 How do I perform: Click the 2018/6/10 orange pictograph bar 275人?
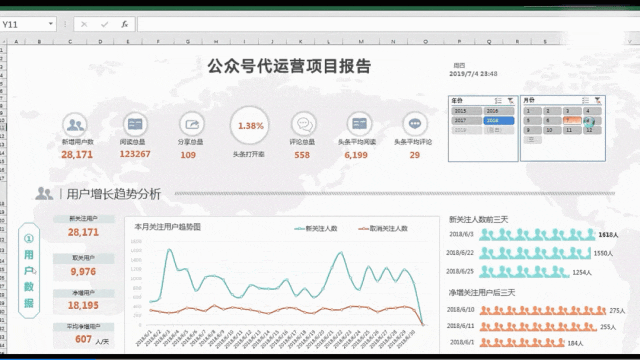(543, 311)
